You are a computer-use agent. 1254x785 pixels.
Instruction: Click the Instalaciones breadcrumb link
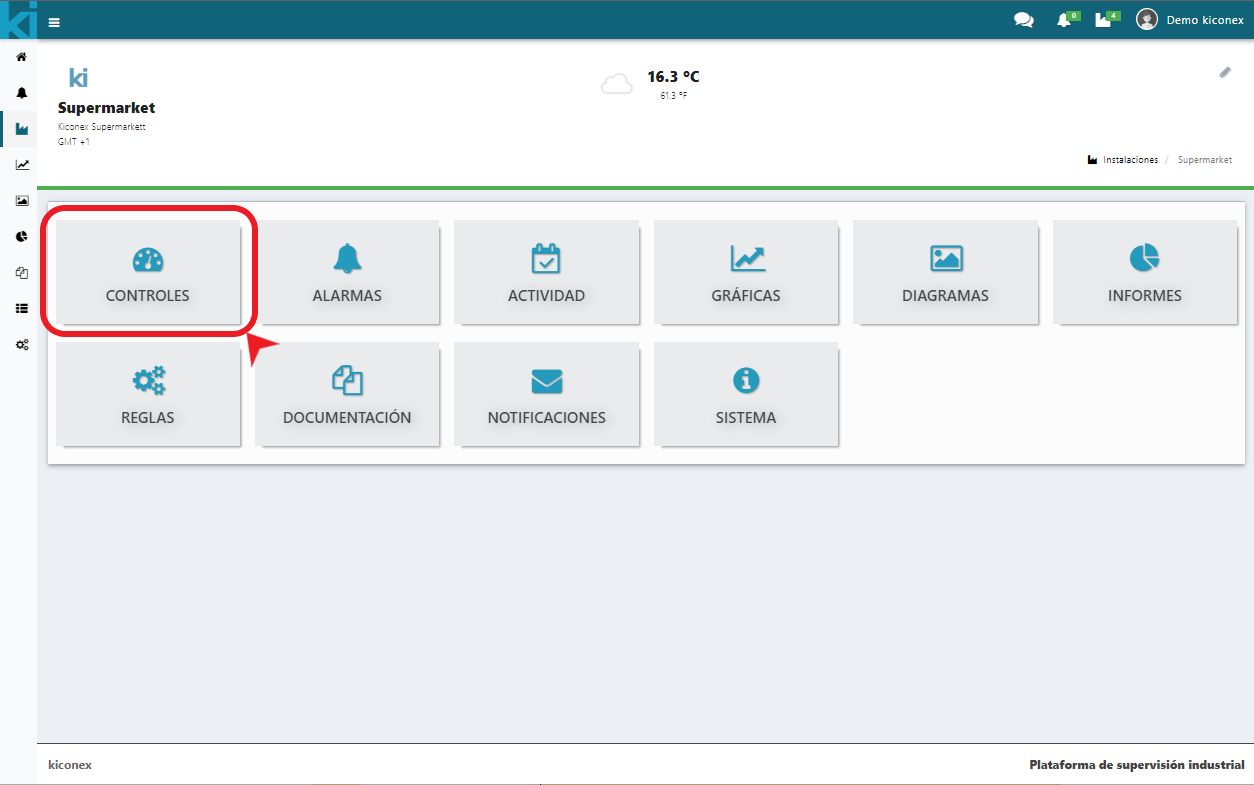tap(1130, 160)
